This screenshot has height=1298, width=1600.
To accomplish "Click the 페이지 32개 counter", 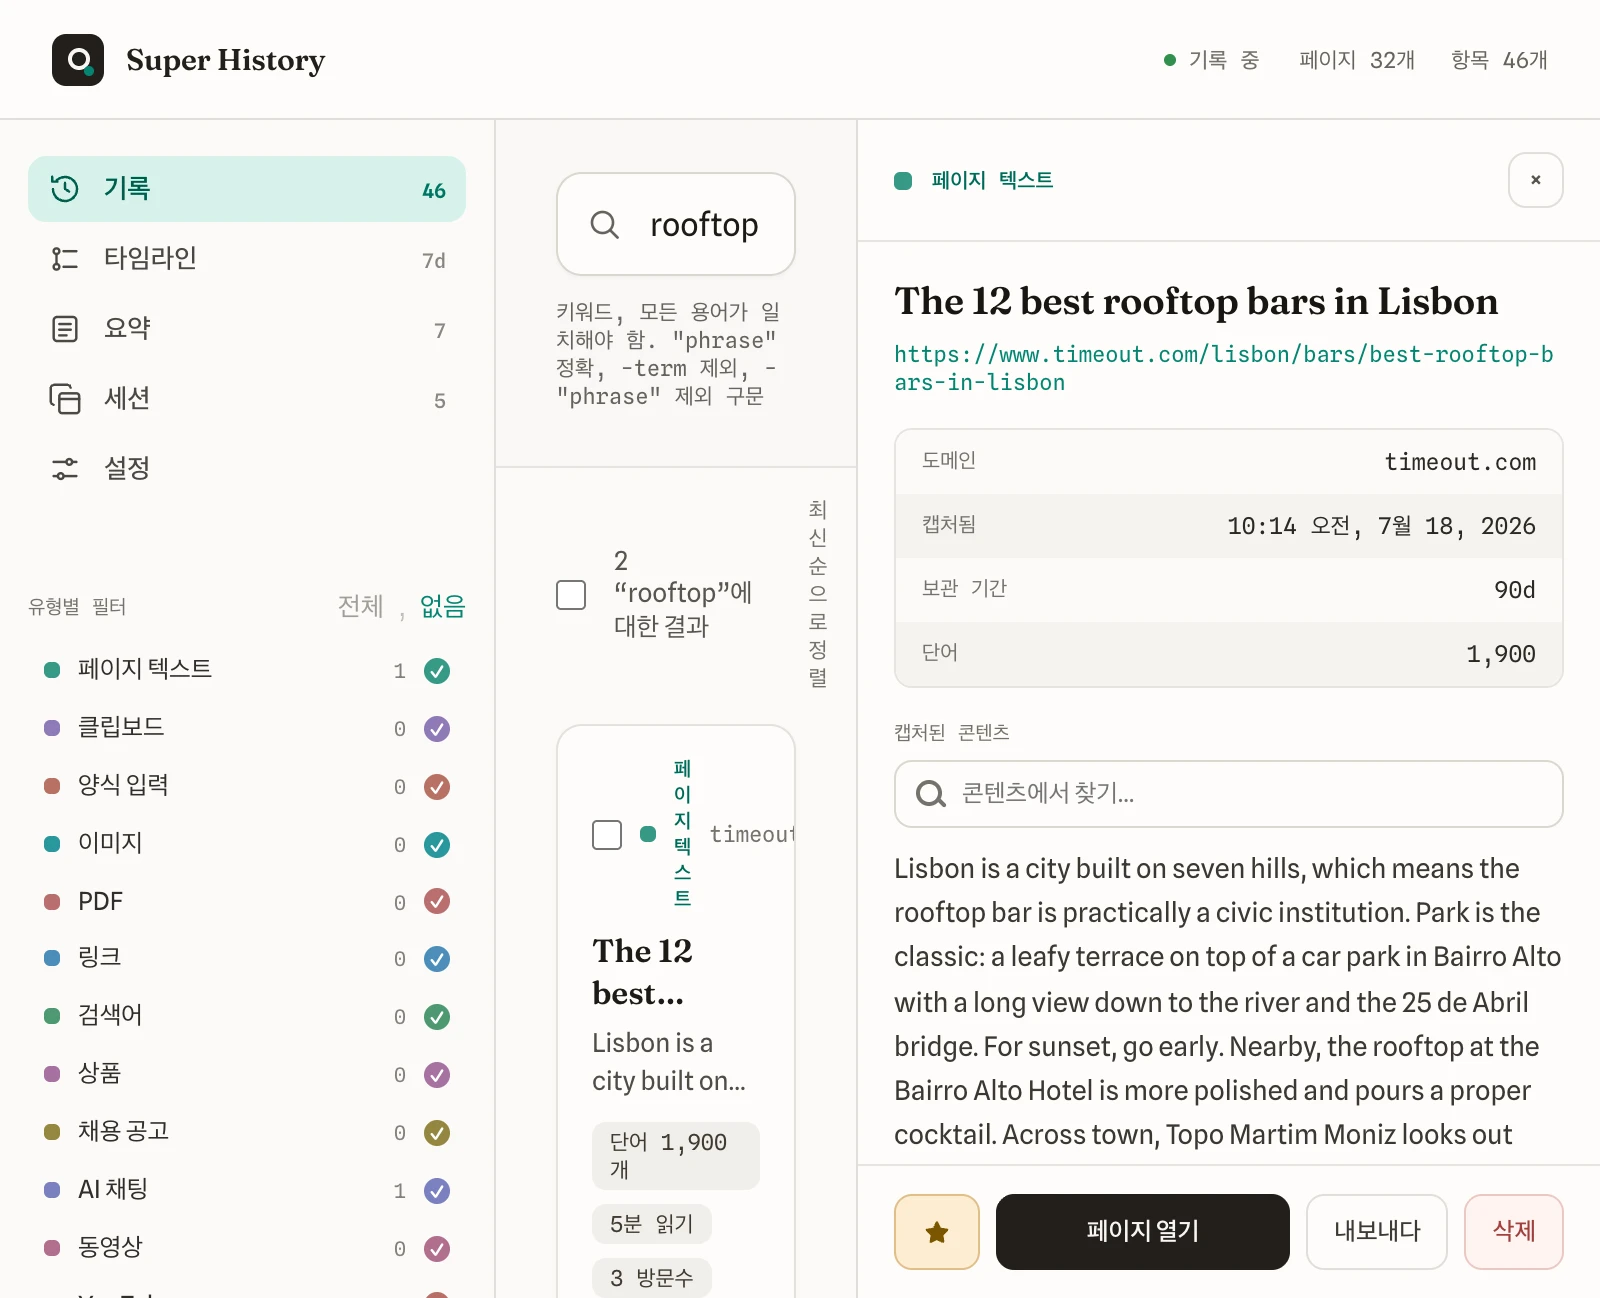I will (1357, 60).
